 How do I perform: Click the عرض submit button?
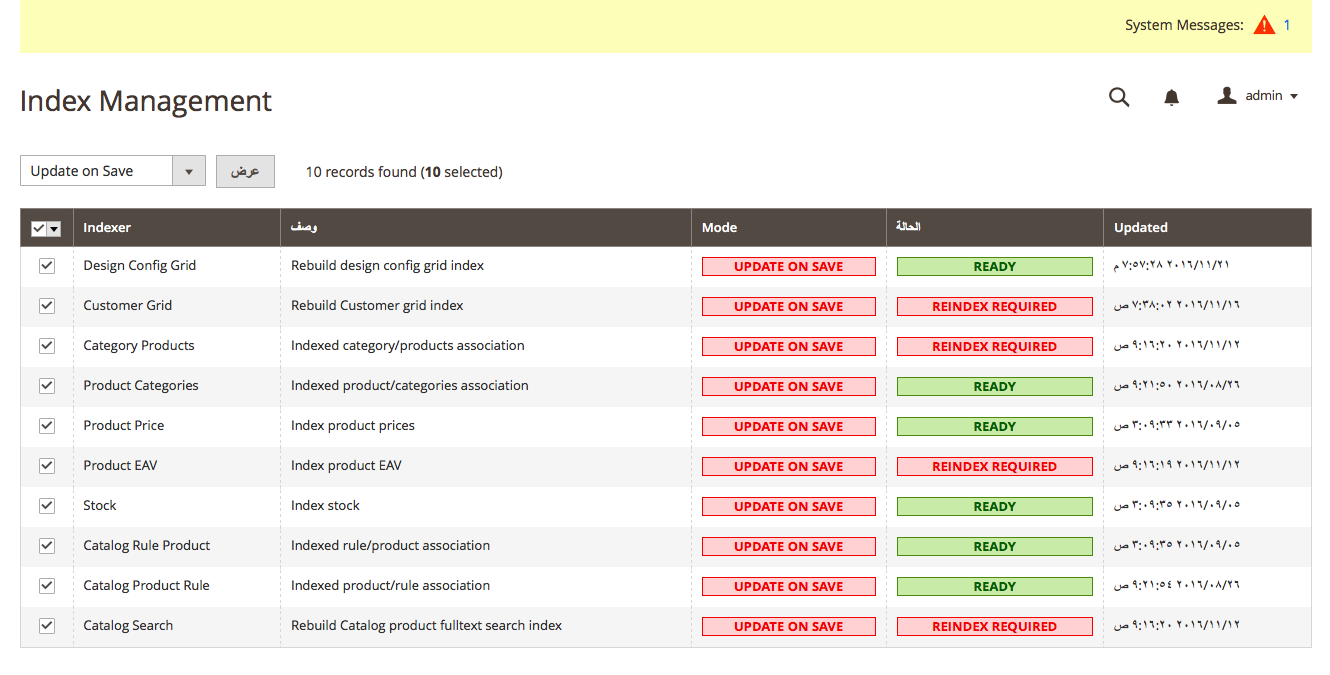tap(245, 171)
